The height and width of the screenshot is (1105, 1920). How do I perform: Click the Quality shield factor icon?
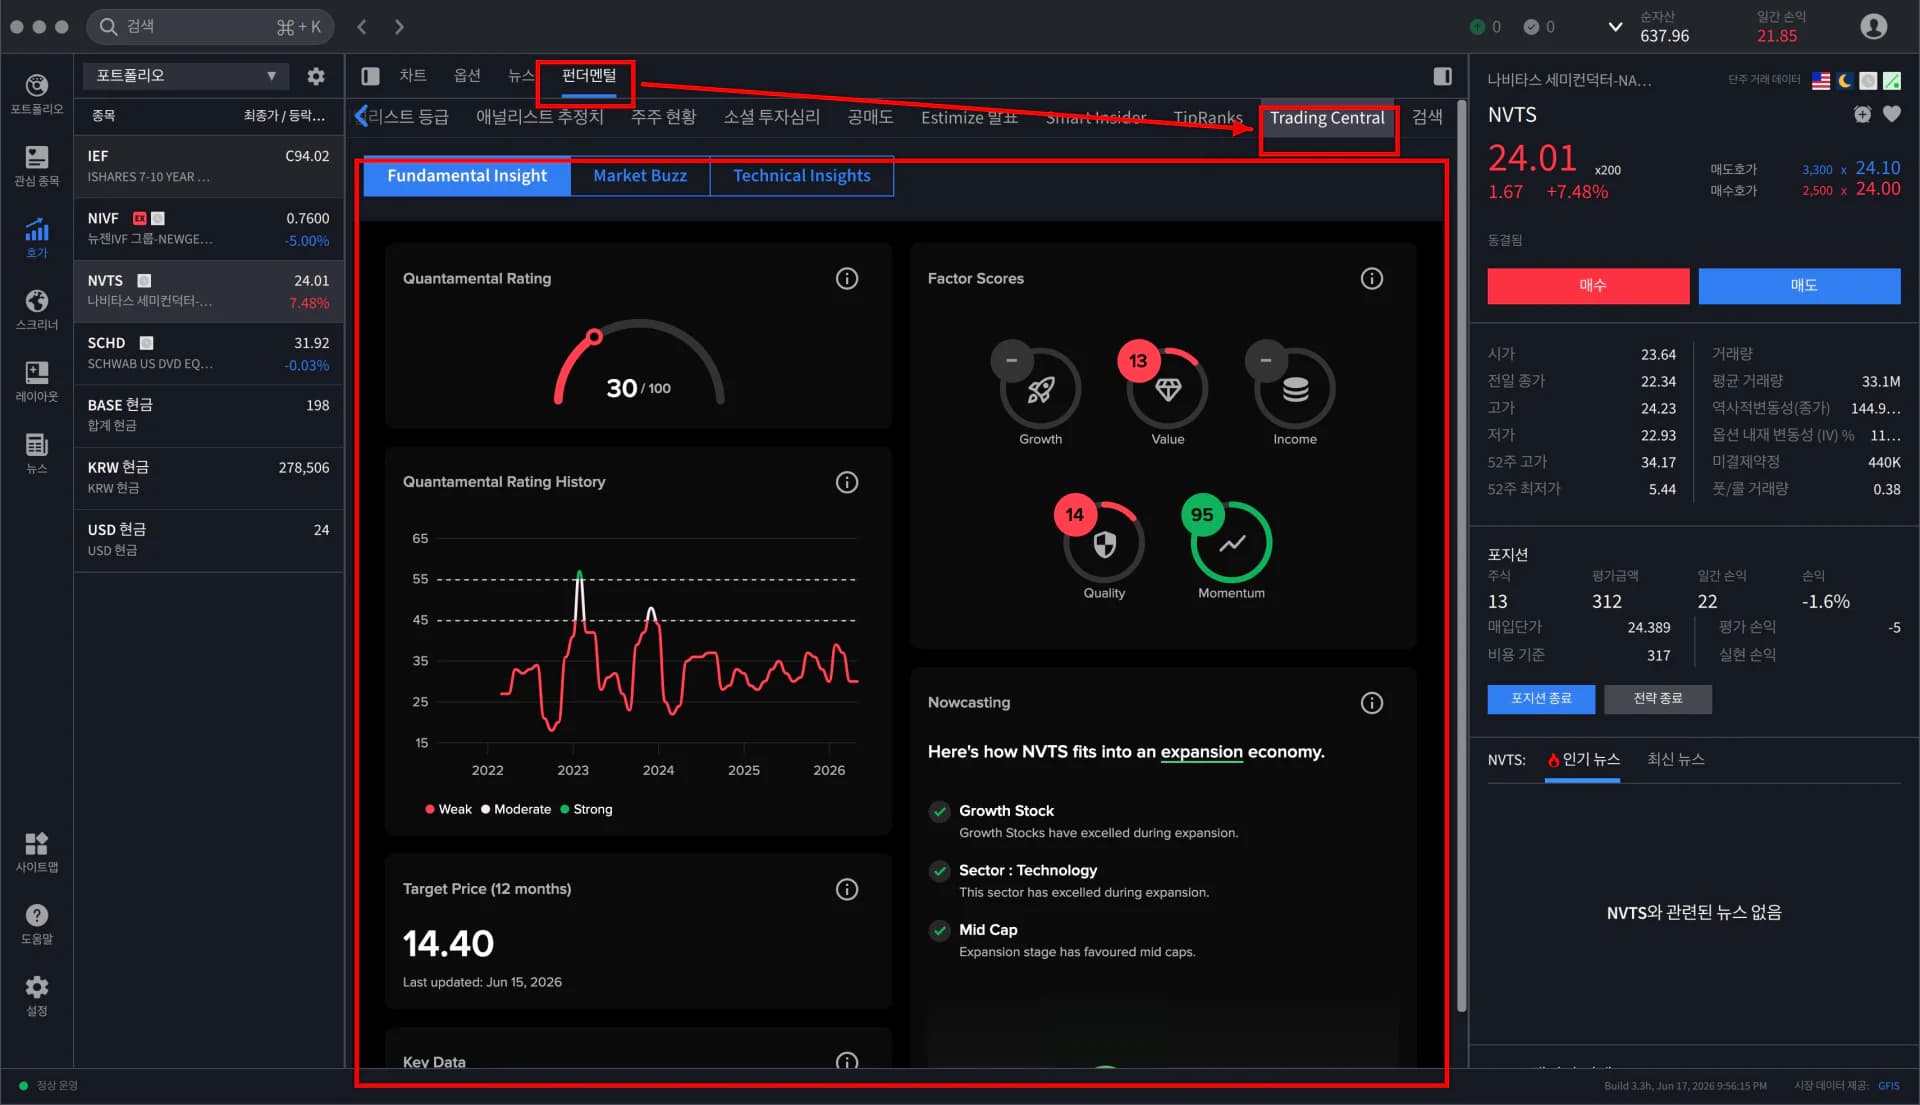pos(1104,544)
